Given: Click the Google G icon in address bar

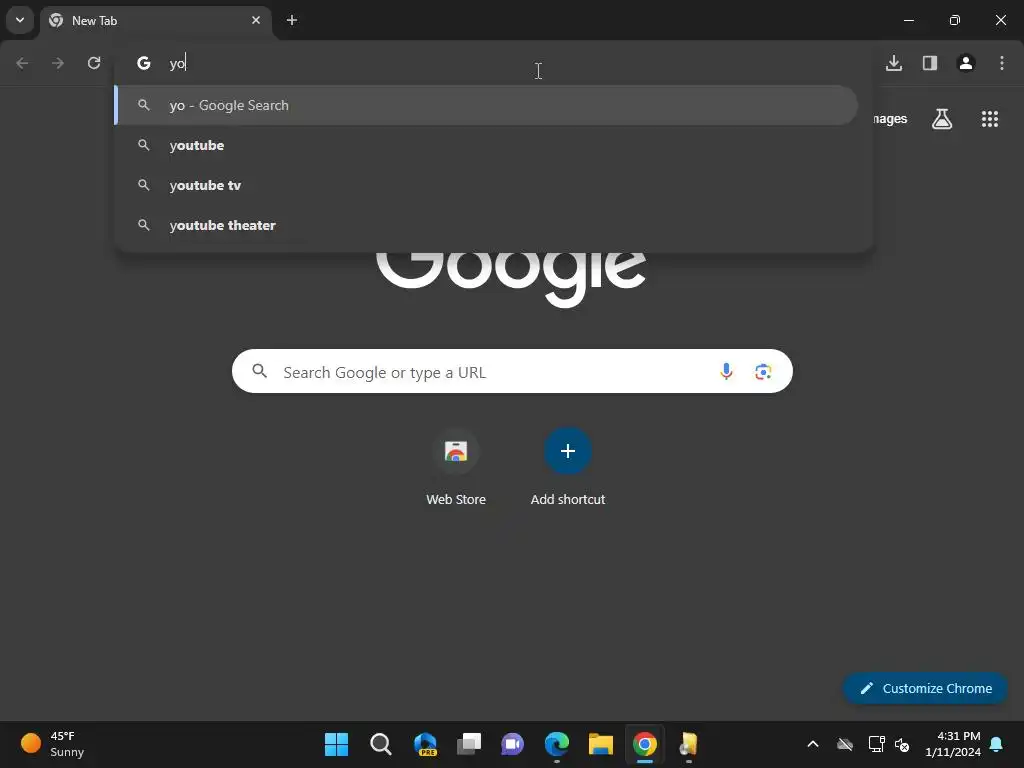Looking at the screenshot, I should coord(144,63).
